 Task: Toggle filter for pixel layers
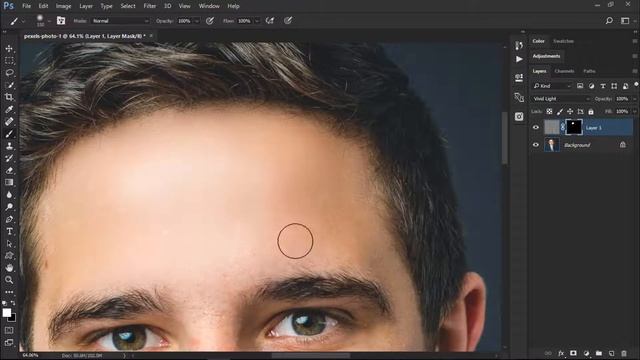click(x=580, y=86)
